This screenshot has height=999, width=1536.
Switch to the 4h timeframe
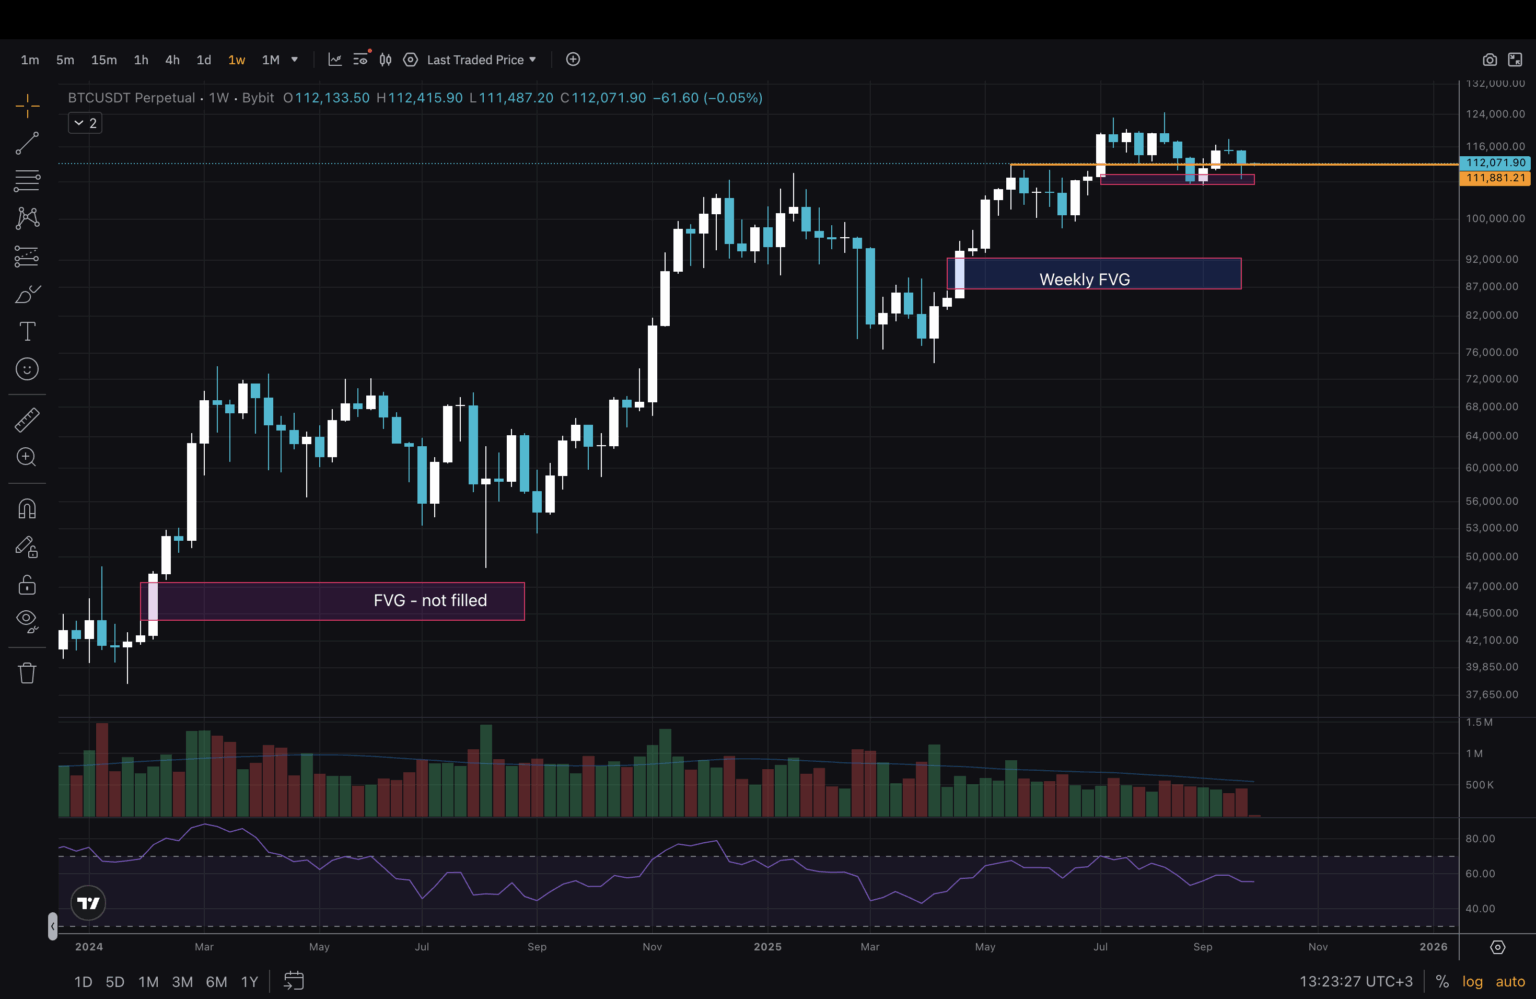[x=172, y=59]
